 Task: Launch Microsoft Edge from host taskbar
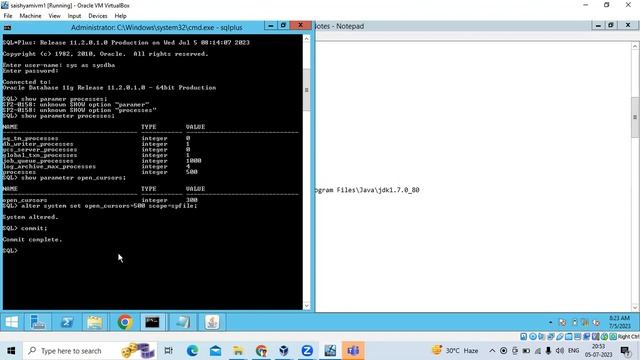click(192, 351)
